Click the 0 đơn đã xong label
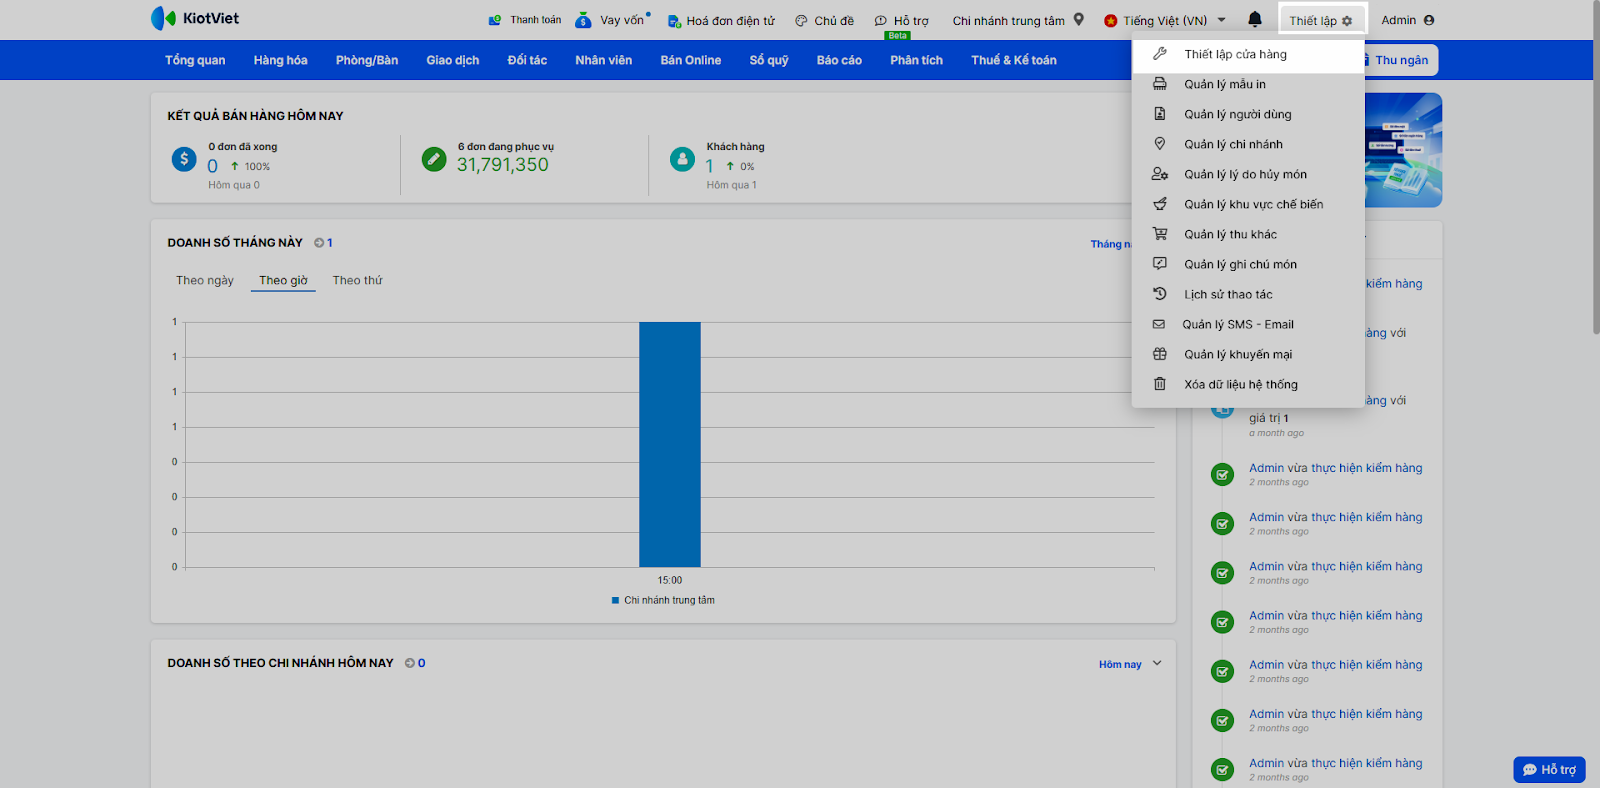The height and width of the screenshot is (788, 1600). pyautogui.click(x=243, y=146)
